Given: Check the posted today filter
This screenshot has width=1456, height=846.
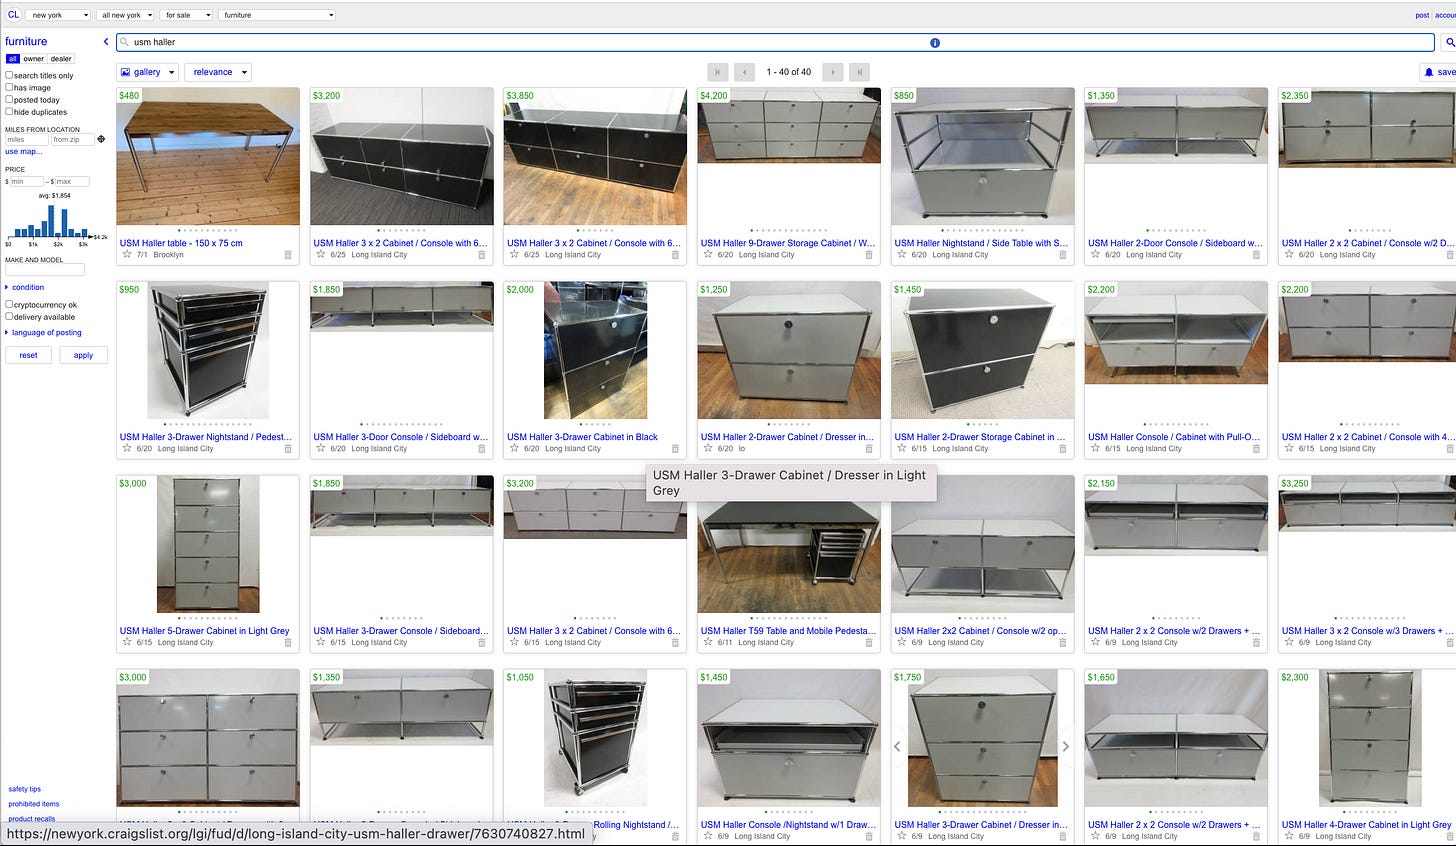Looking at the screenshot, I should click(x=9, y=100).
